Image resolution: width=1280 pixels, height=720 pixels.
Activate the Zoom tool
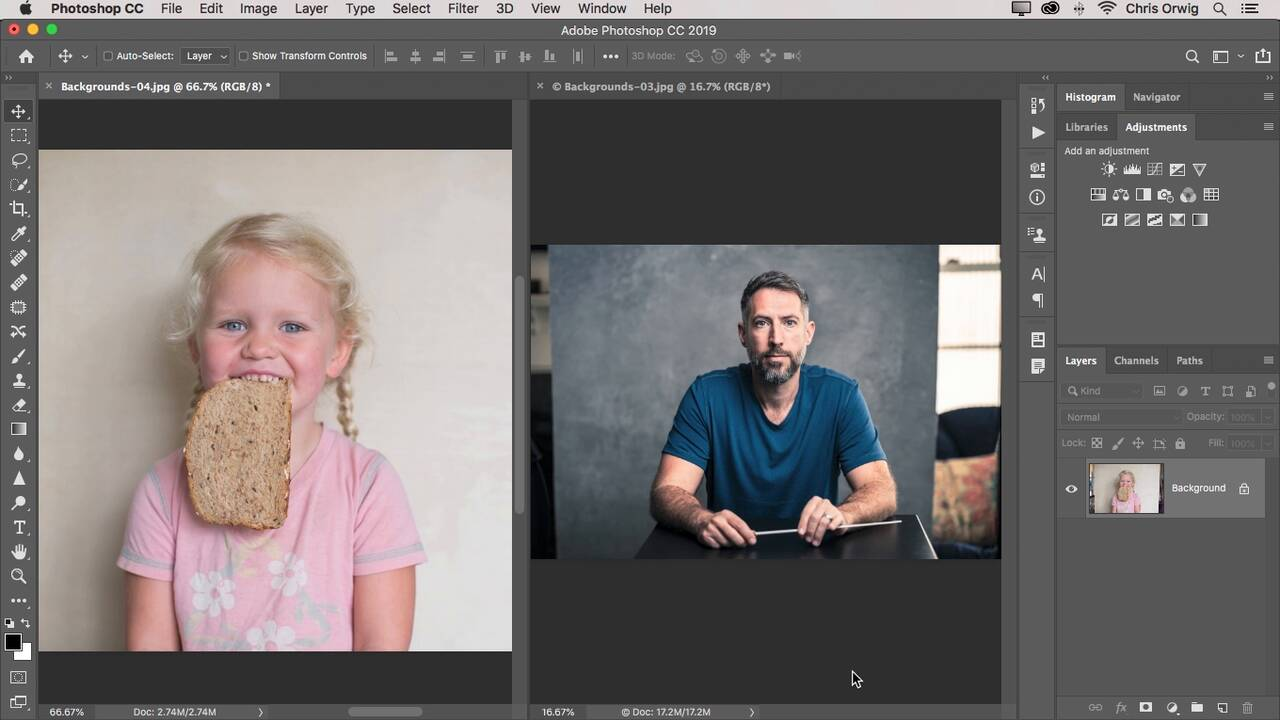point(19,576)
